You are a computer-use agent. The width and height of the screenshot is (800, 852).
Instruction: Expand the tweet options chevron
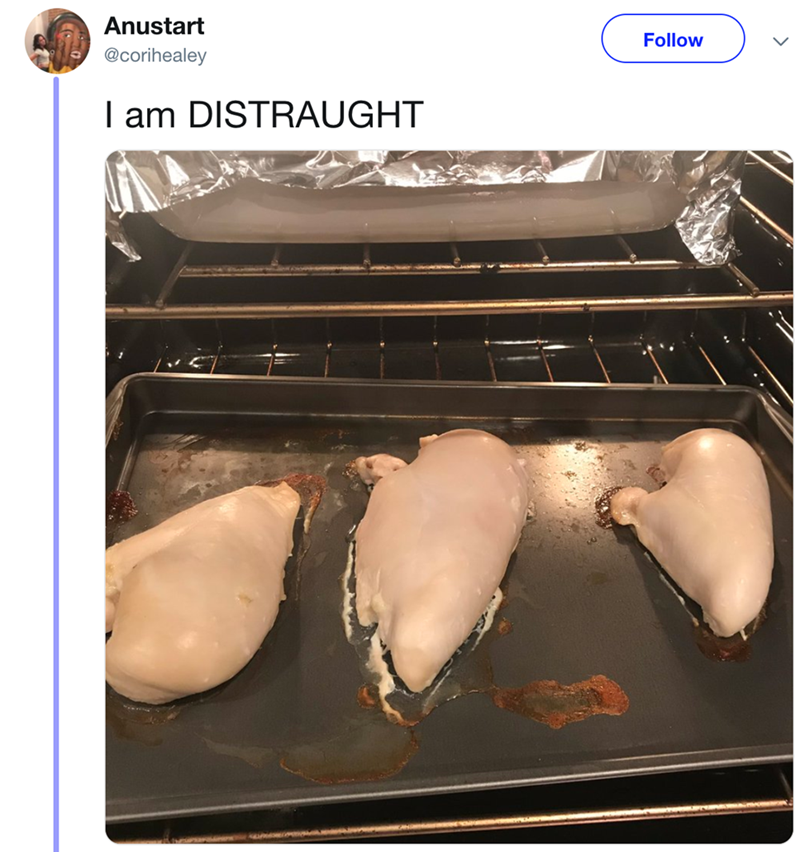pyautogui.click(x=779, y=41)
